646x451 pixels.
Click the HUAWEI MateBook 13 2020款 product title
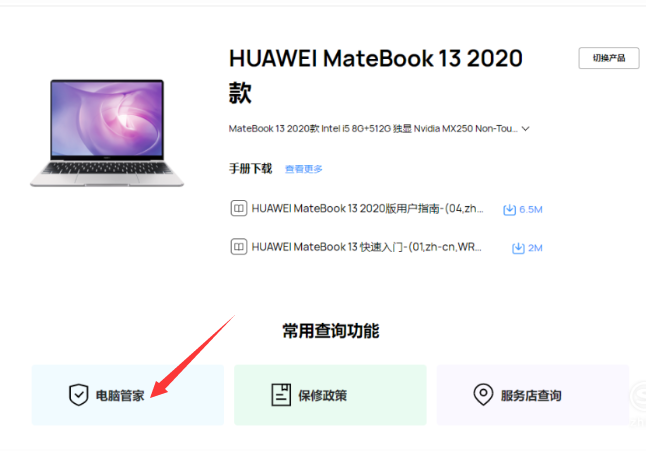pos(376,75)
